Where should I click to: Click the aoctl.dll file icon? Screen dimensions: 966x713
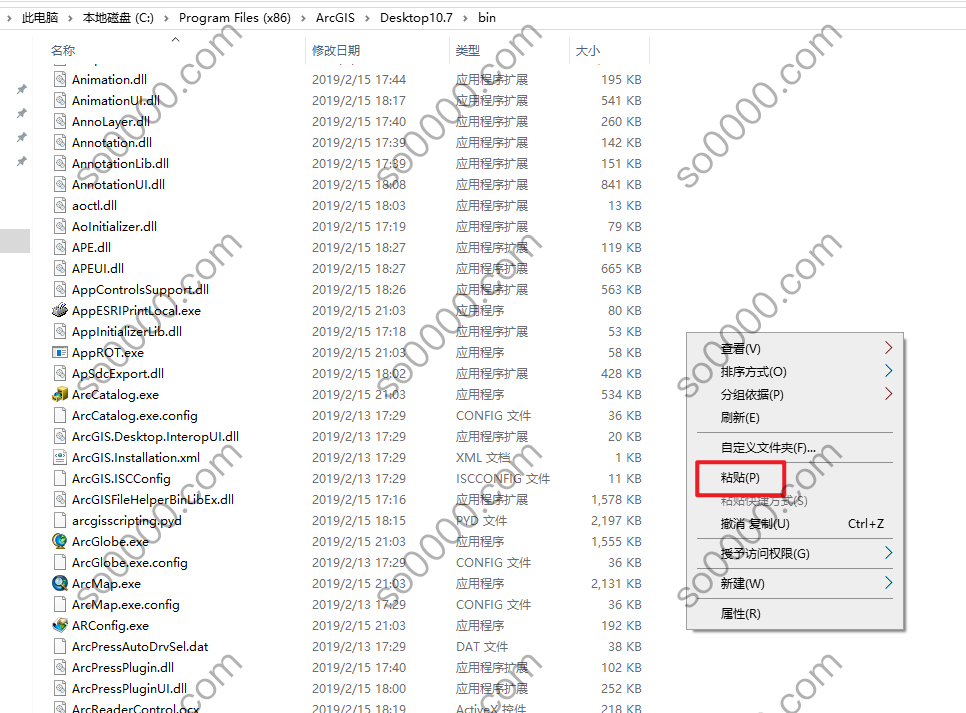pos(60,205)
